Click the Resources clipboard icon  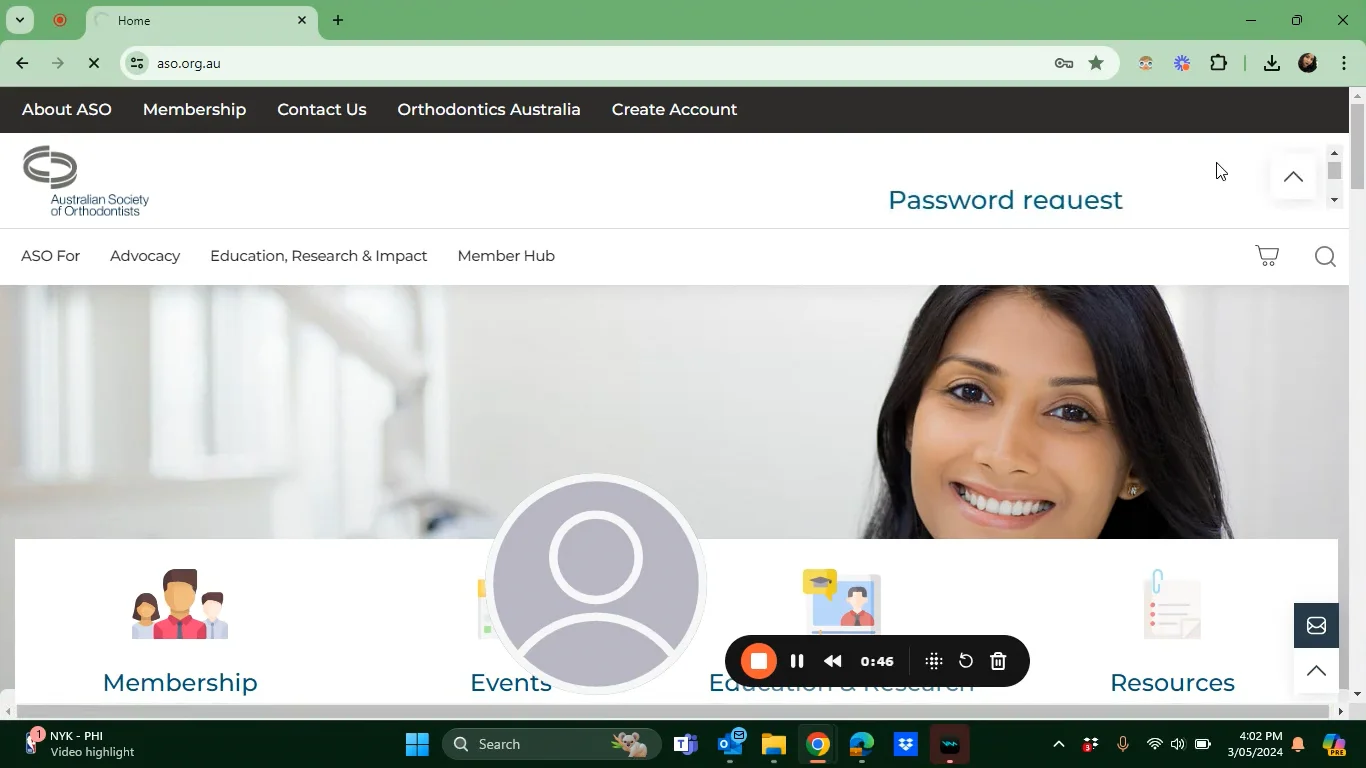pyautogui.click(x=1172, y=604)
